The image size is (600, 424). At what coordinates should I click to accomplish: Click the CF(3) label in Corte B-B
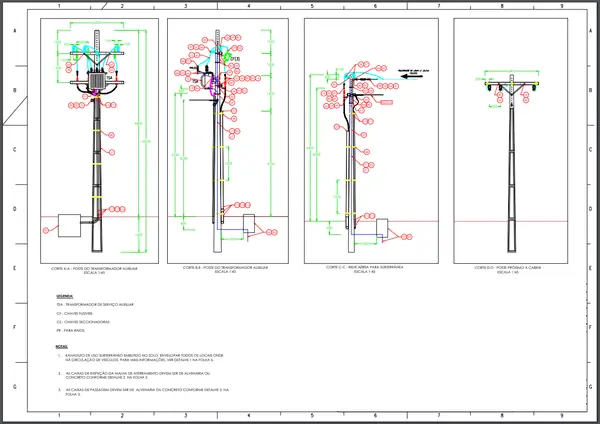coord(235,59)
